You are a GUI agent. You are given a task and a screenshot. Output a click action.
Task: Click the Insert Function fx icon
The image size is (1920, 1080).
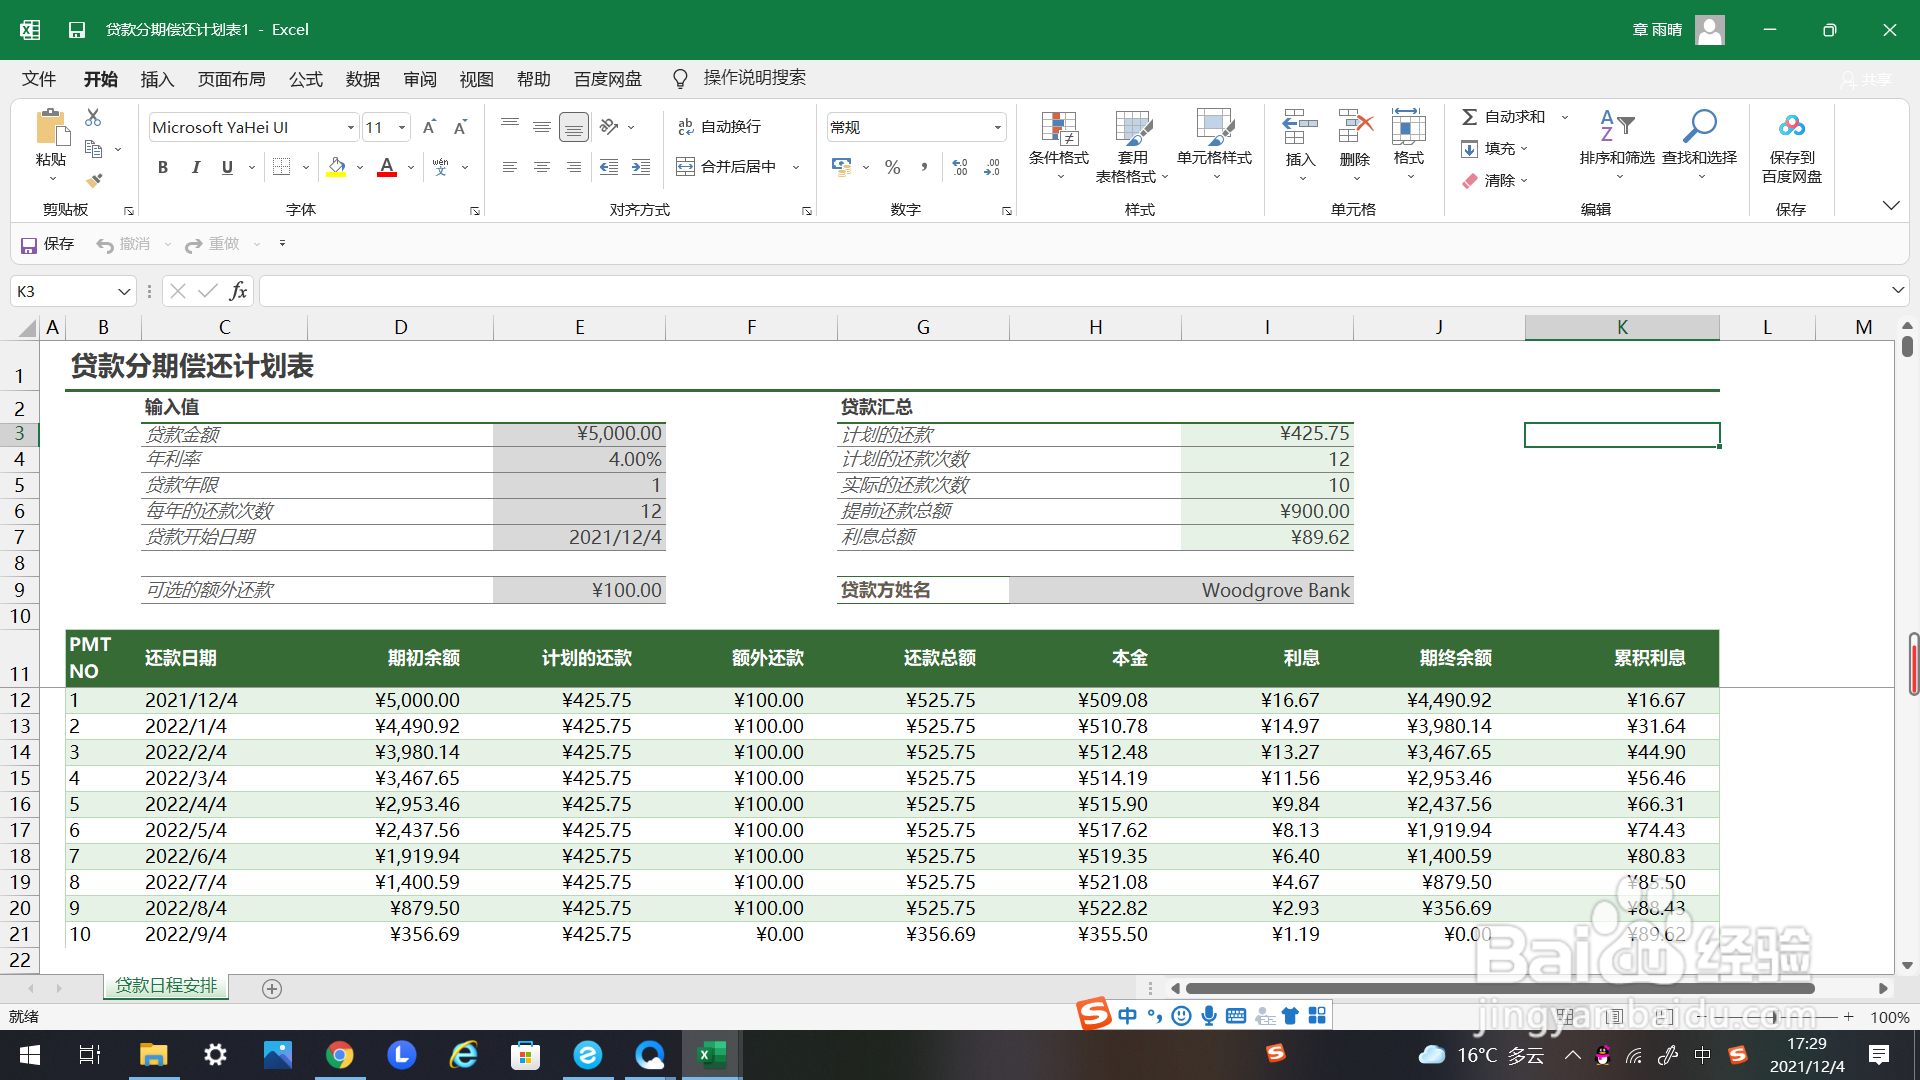click(238, 291)
